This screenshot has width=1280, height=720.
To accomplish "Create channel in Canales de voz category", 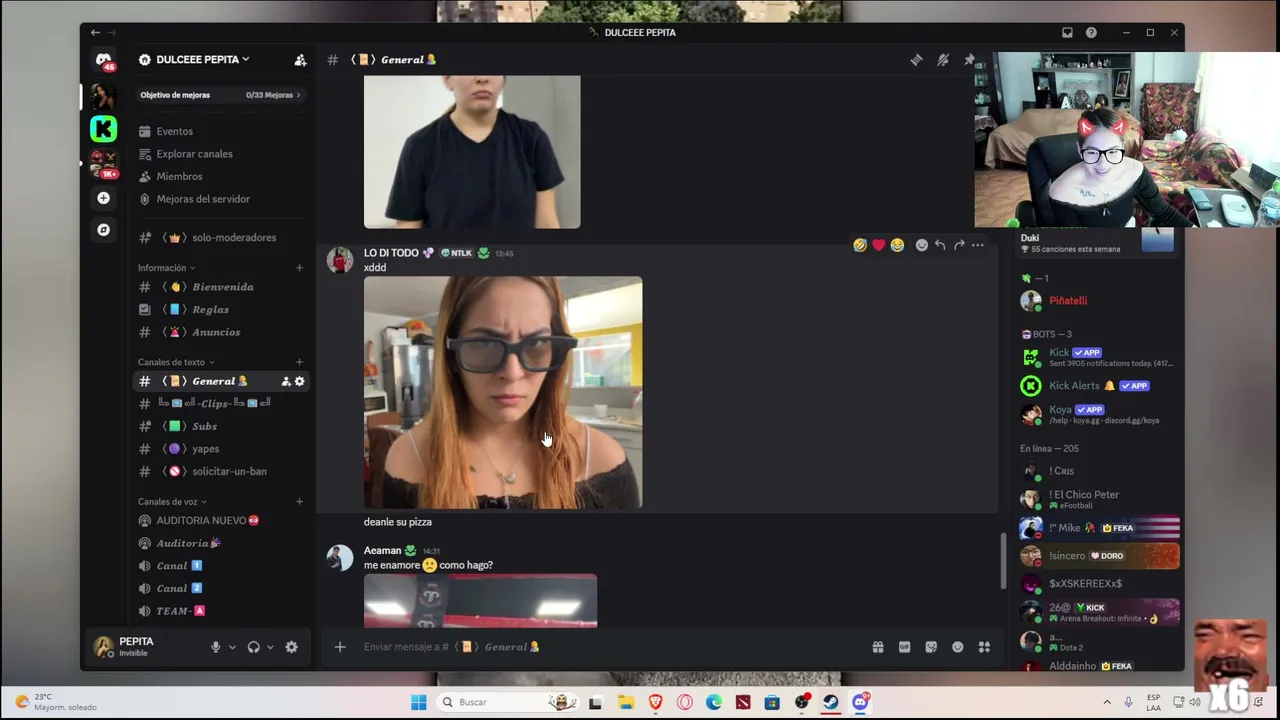I will [299, 502].
